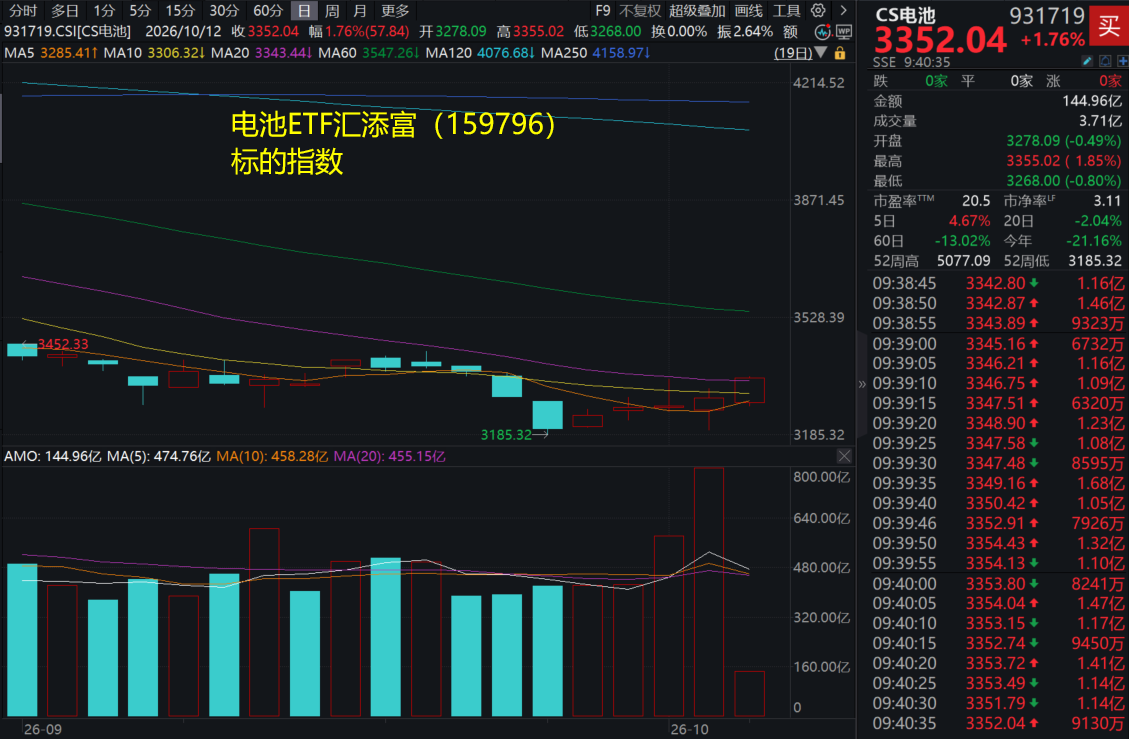Viewport: 1129px width, 739px height.
Task: Click the tallest volume bar in October
Action: tap(709, 591)
